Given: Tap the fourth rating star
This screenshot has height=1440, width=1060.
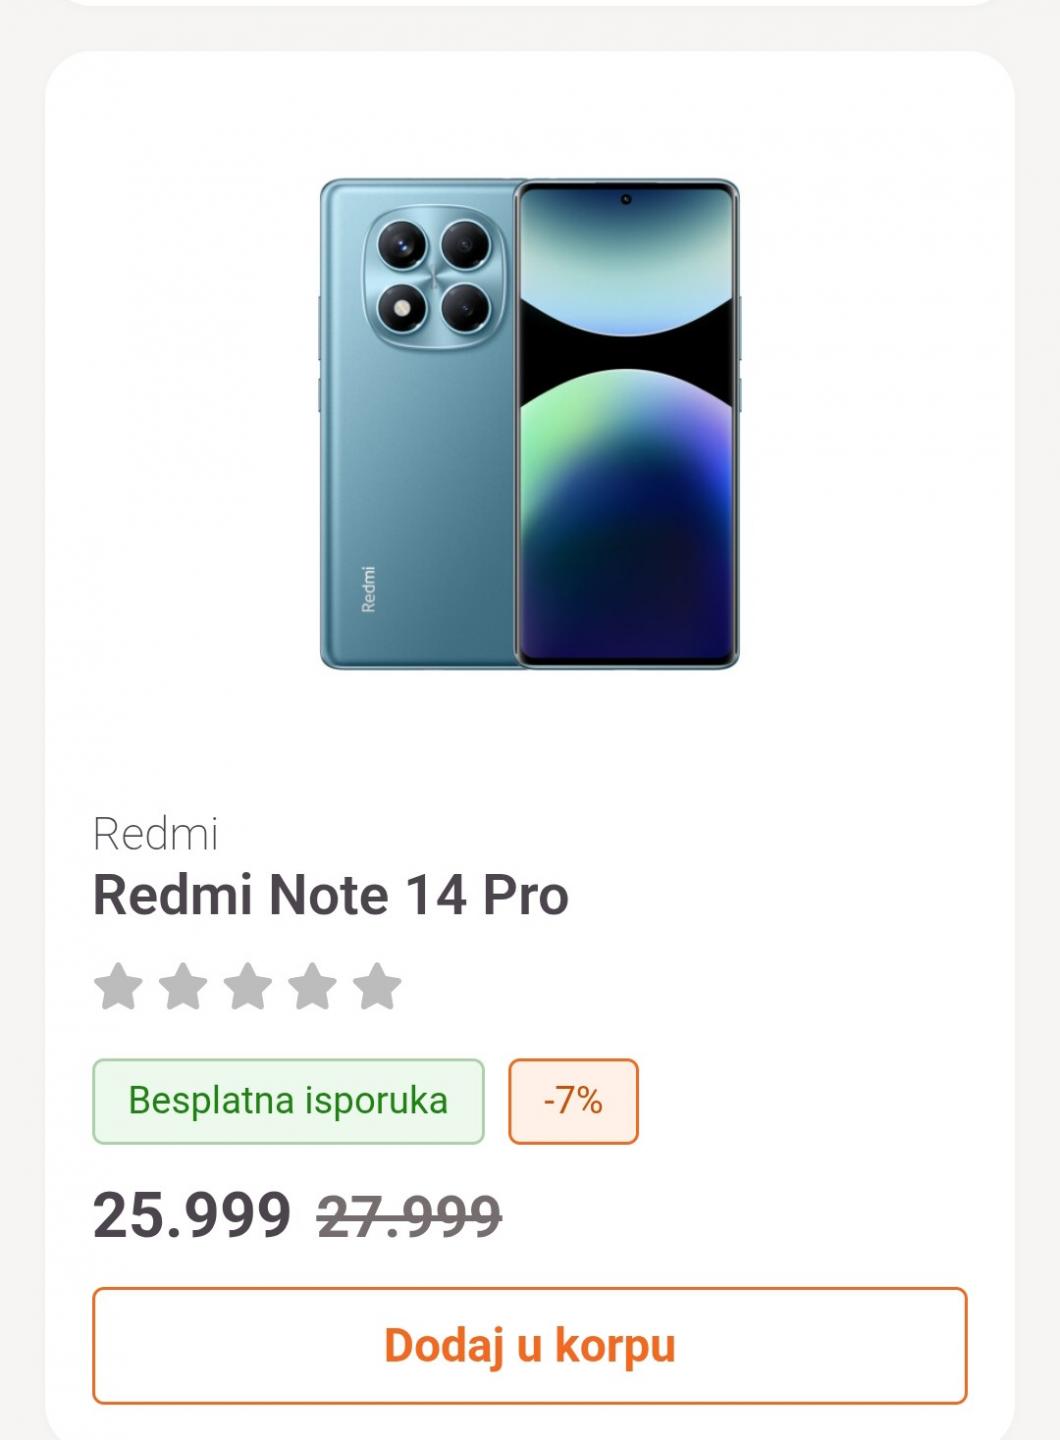Looking at the screenshot, I should (312, 987).
